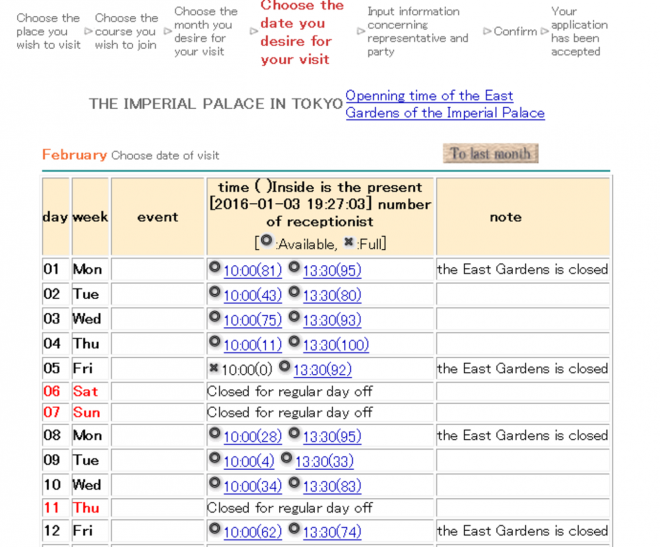
Task: Select 13:30(95) on Monday 08
Action: click(x=332, y=436)
